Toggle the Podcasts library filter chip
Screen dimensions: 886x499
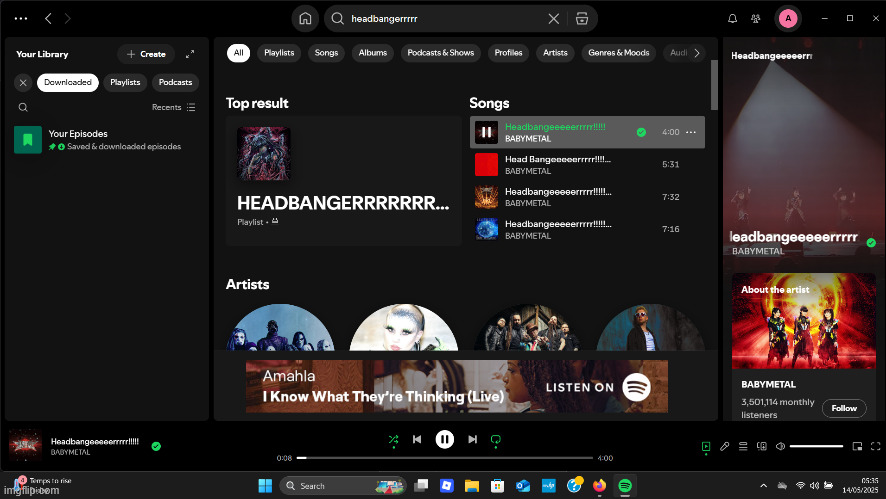point(175,83)
